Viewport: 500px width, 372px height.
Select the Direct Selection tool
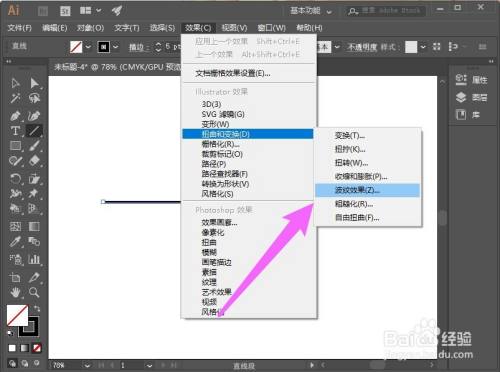[34, 83]
